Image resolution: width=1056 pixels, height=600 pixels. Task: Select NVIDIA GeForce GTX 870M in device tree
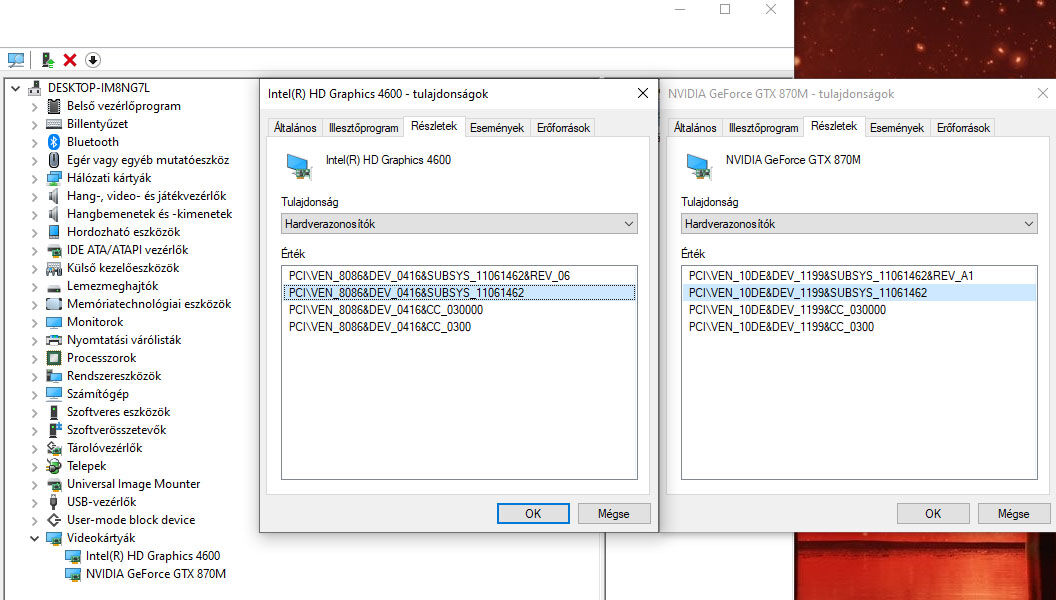pyautogui.click(x=156, y=574)
